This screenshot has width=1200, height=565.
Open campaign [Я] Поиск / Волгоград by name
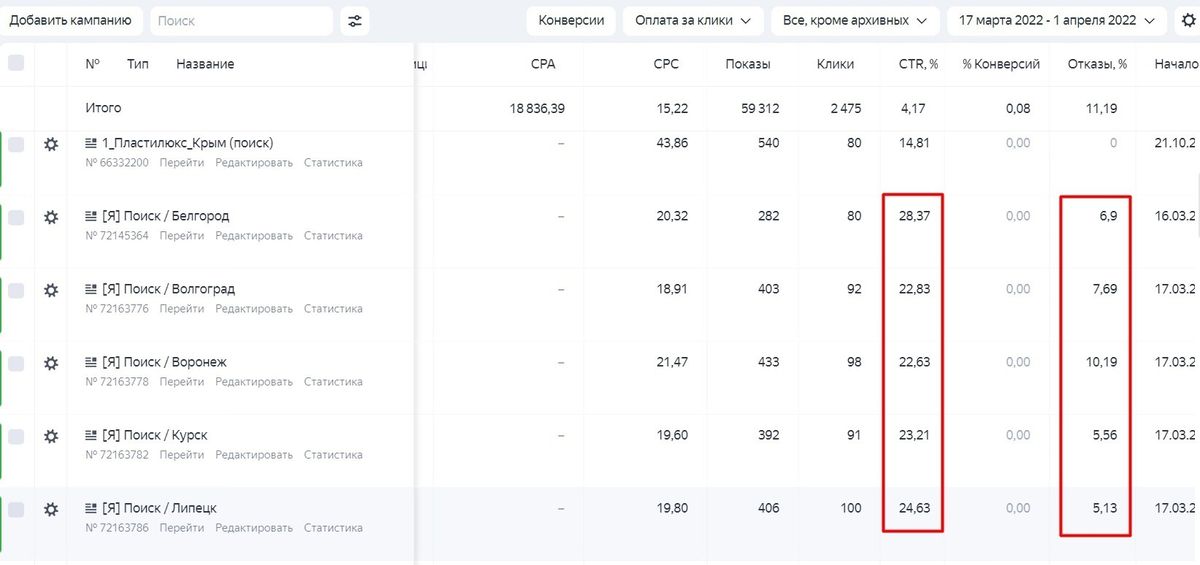168,289
